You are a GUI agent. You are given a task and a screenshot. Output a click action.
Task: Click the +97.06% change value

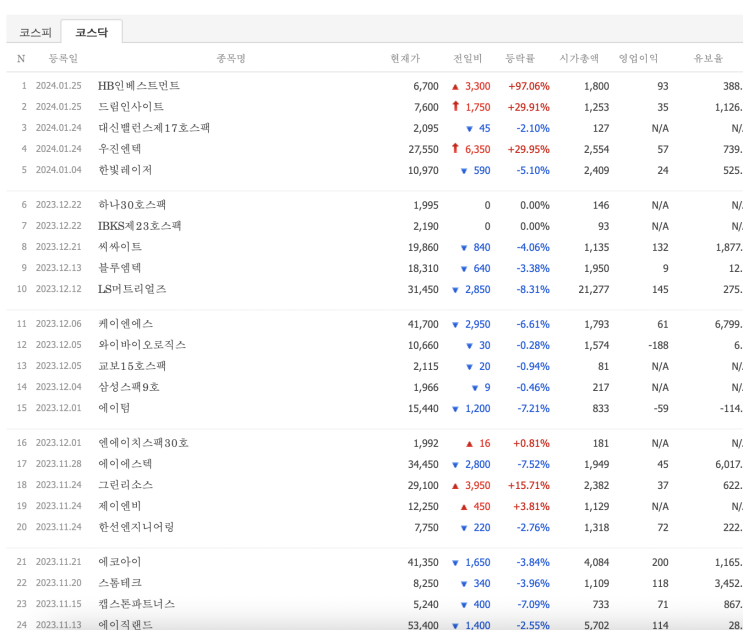pos(528,86)
